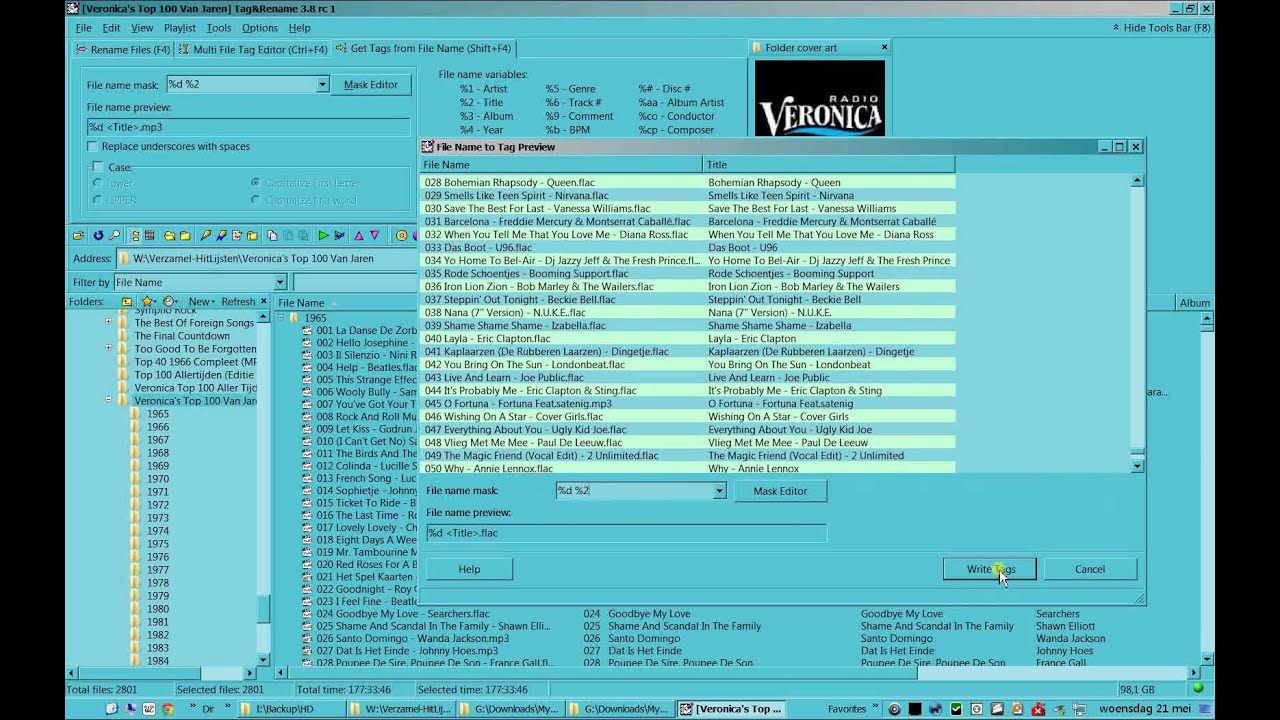Select the UPPER case radio button
This screenshot has height=720, width=1280.
(97, 200)
